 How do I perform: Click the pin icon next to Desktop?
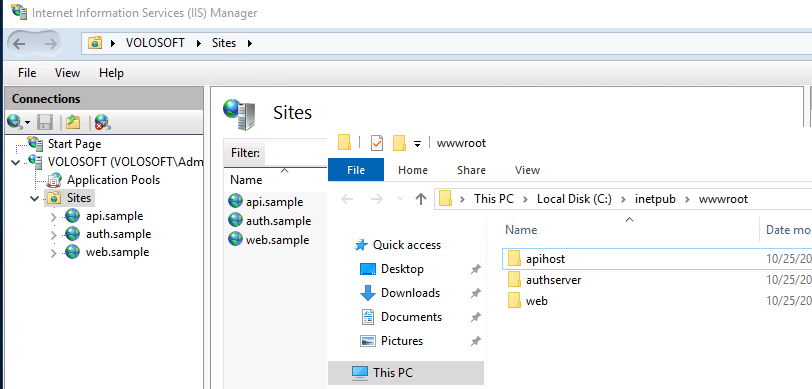coord(475,269)
